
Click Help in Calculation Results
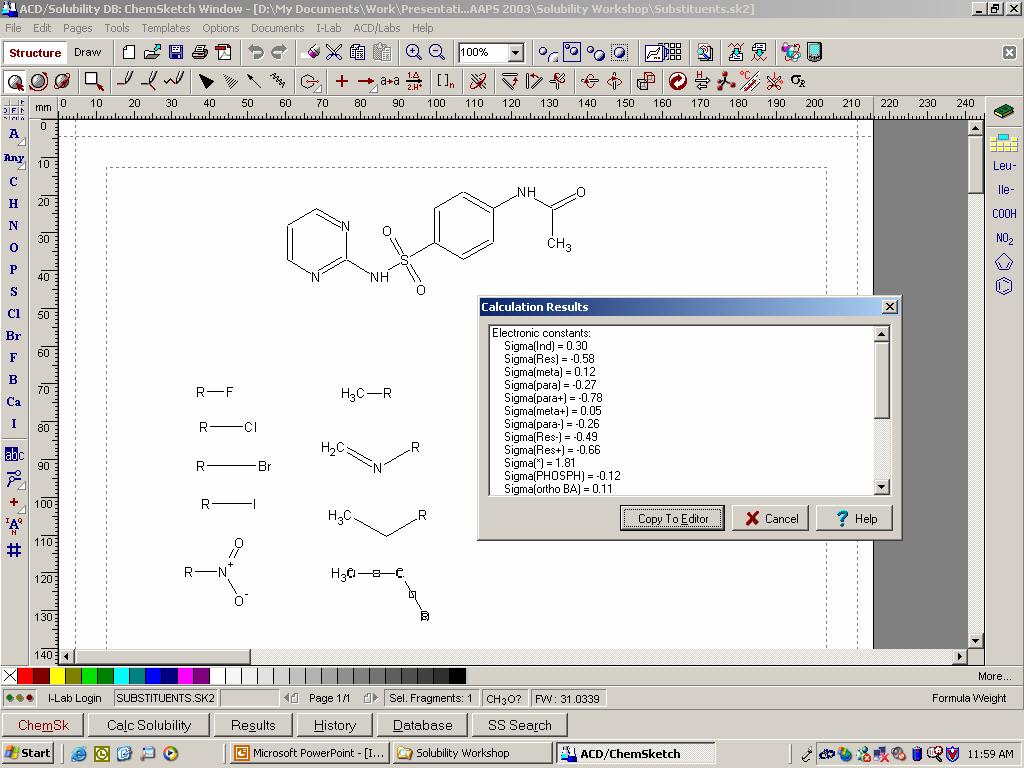(855, 519)
